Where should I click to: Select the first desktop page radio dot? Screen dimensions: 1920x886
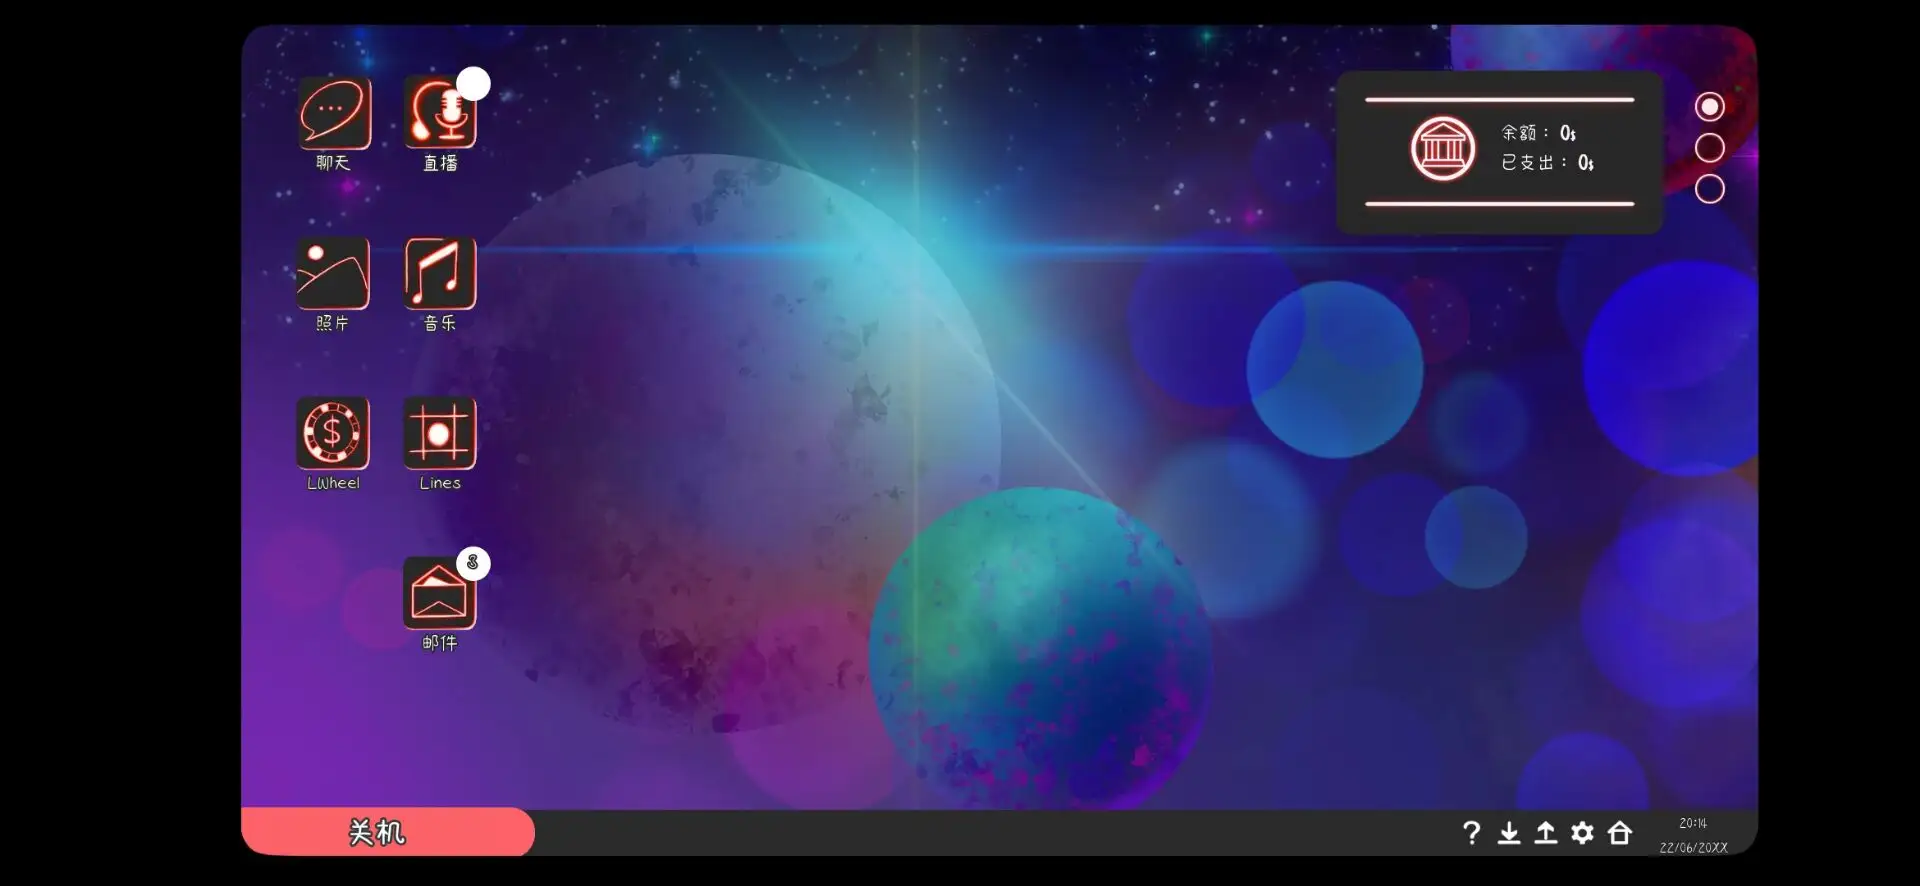[1710, 107]
